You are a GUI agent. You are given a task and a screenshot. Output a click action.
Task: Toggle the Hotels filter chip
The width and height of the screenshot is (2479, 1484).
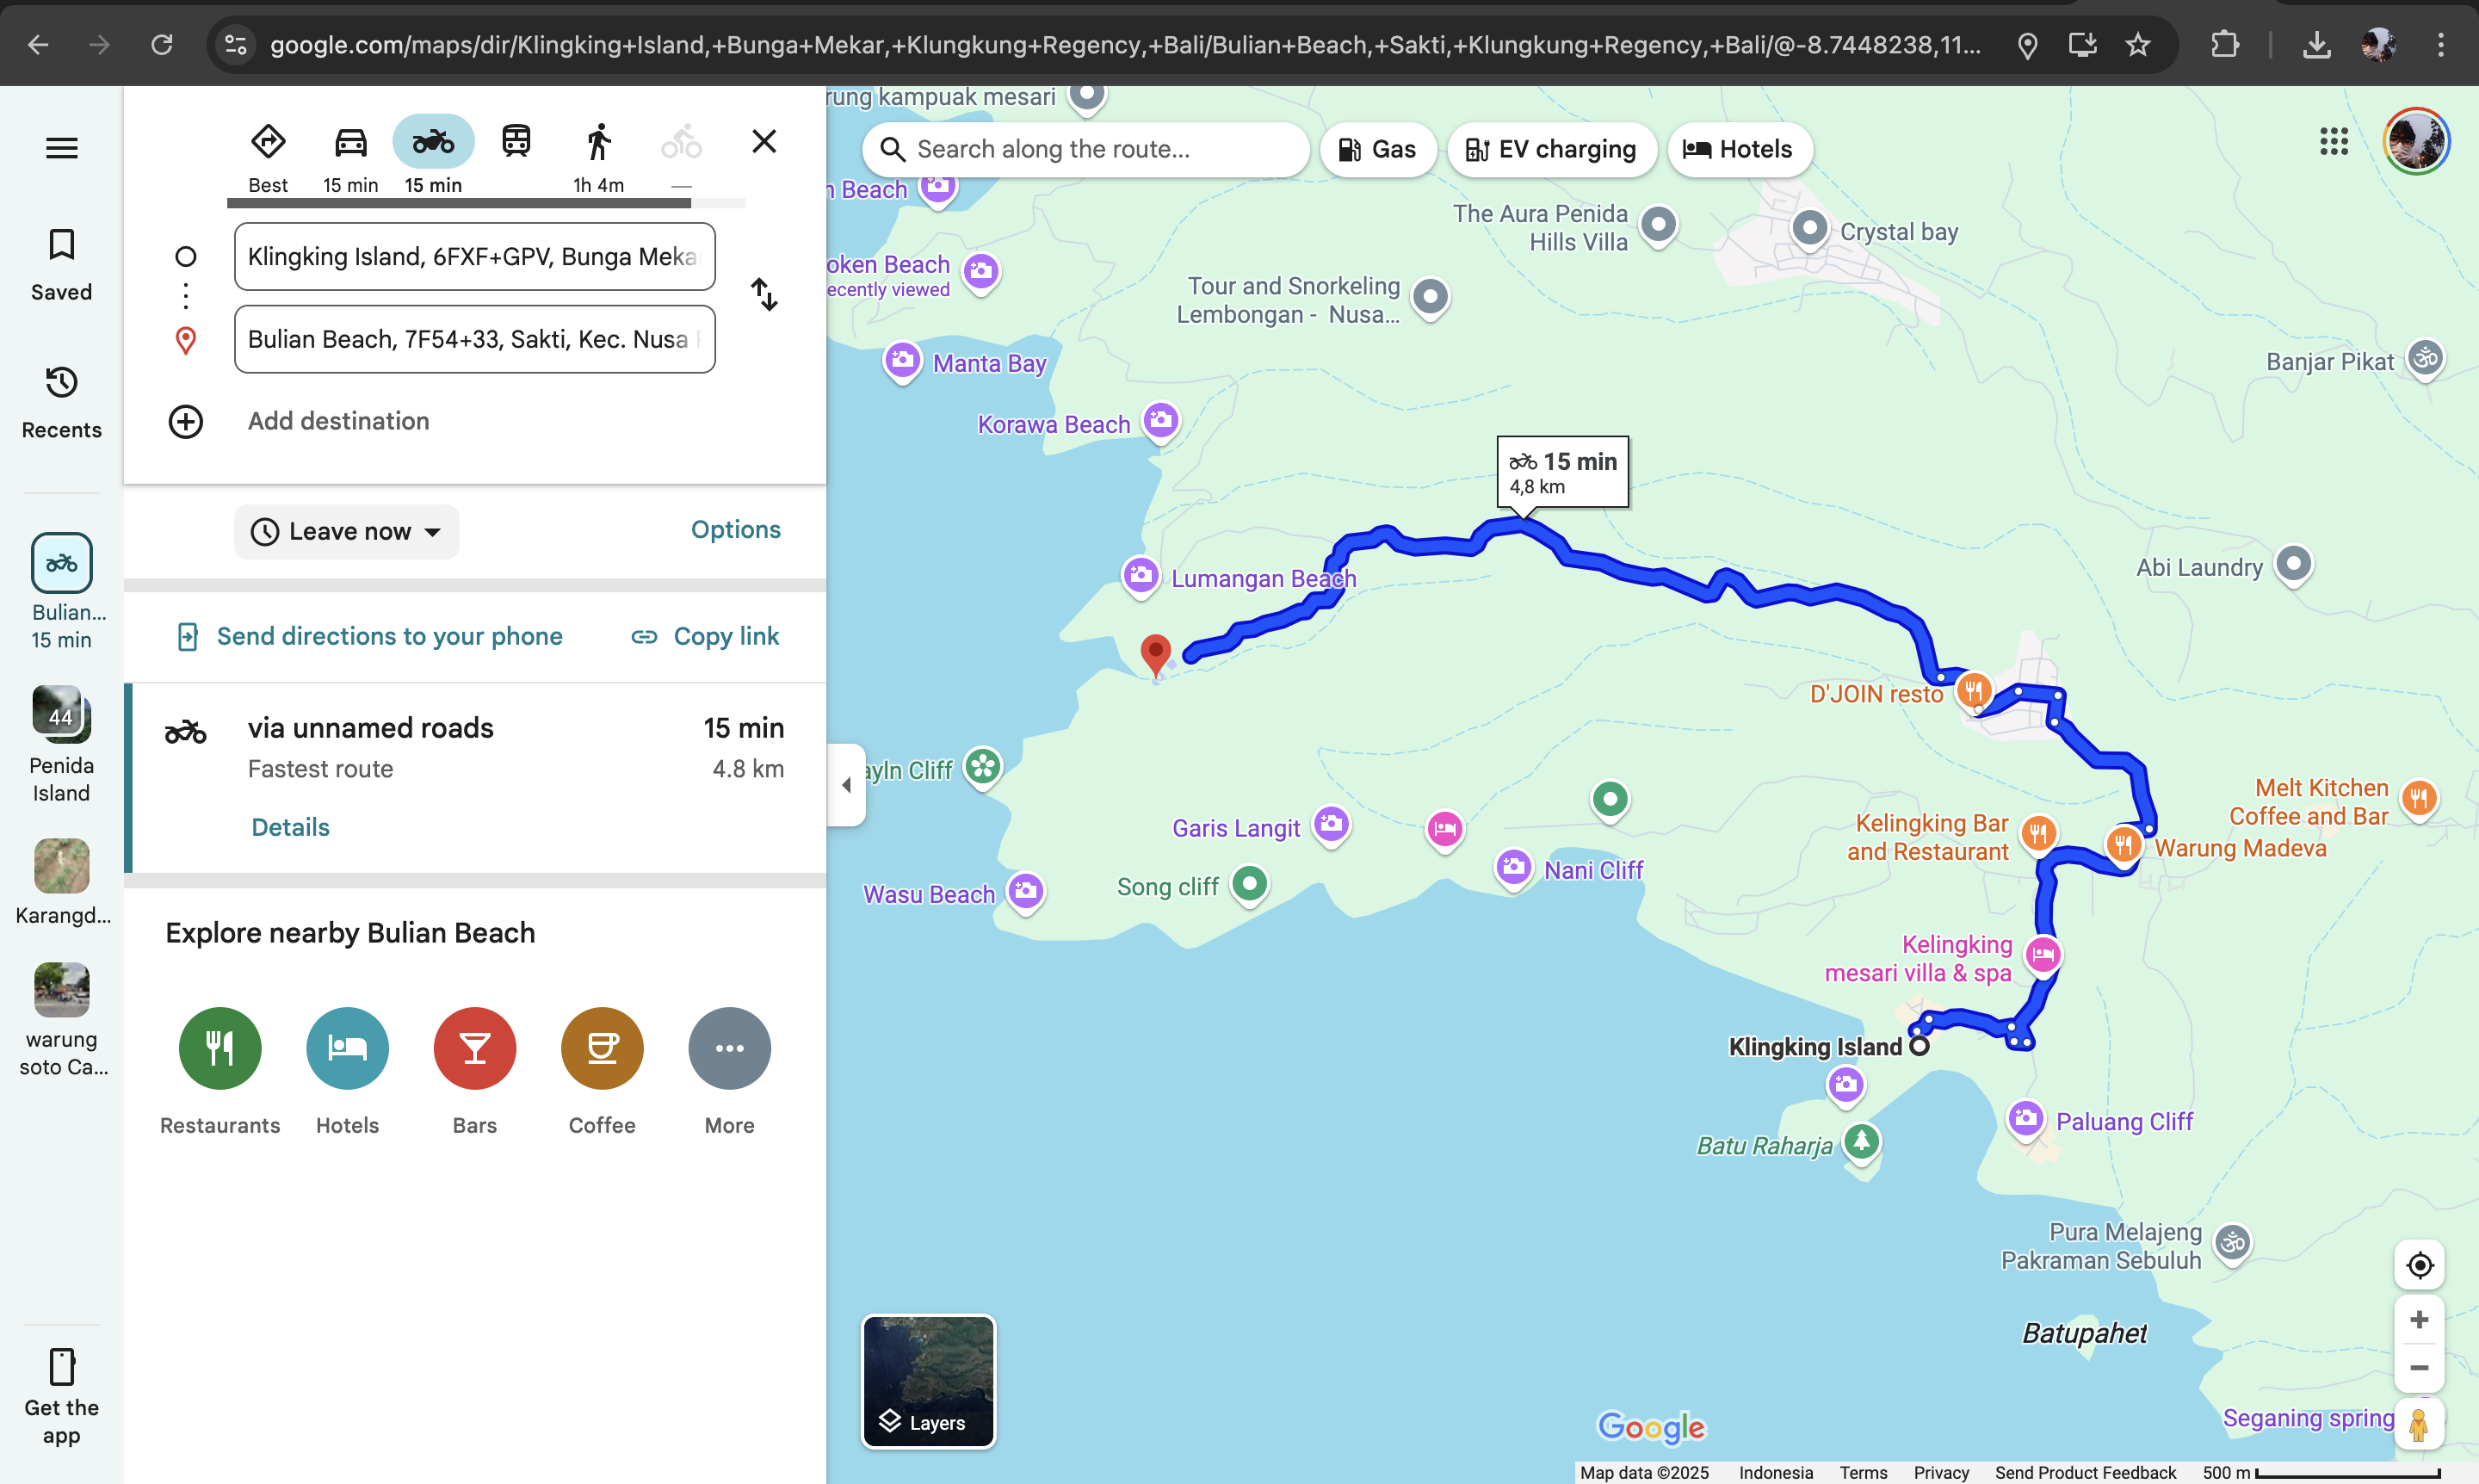click(1740, 149)
